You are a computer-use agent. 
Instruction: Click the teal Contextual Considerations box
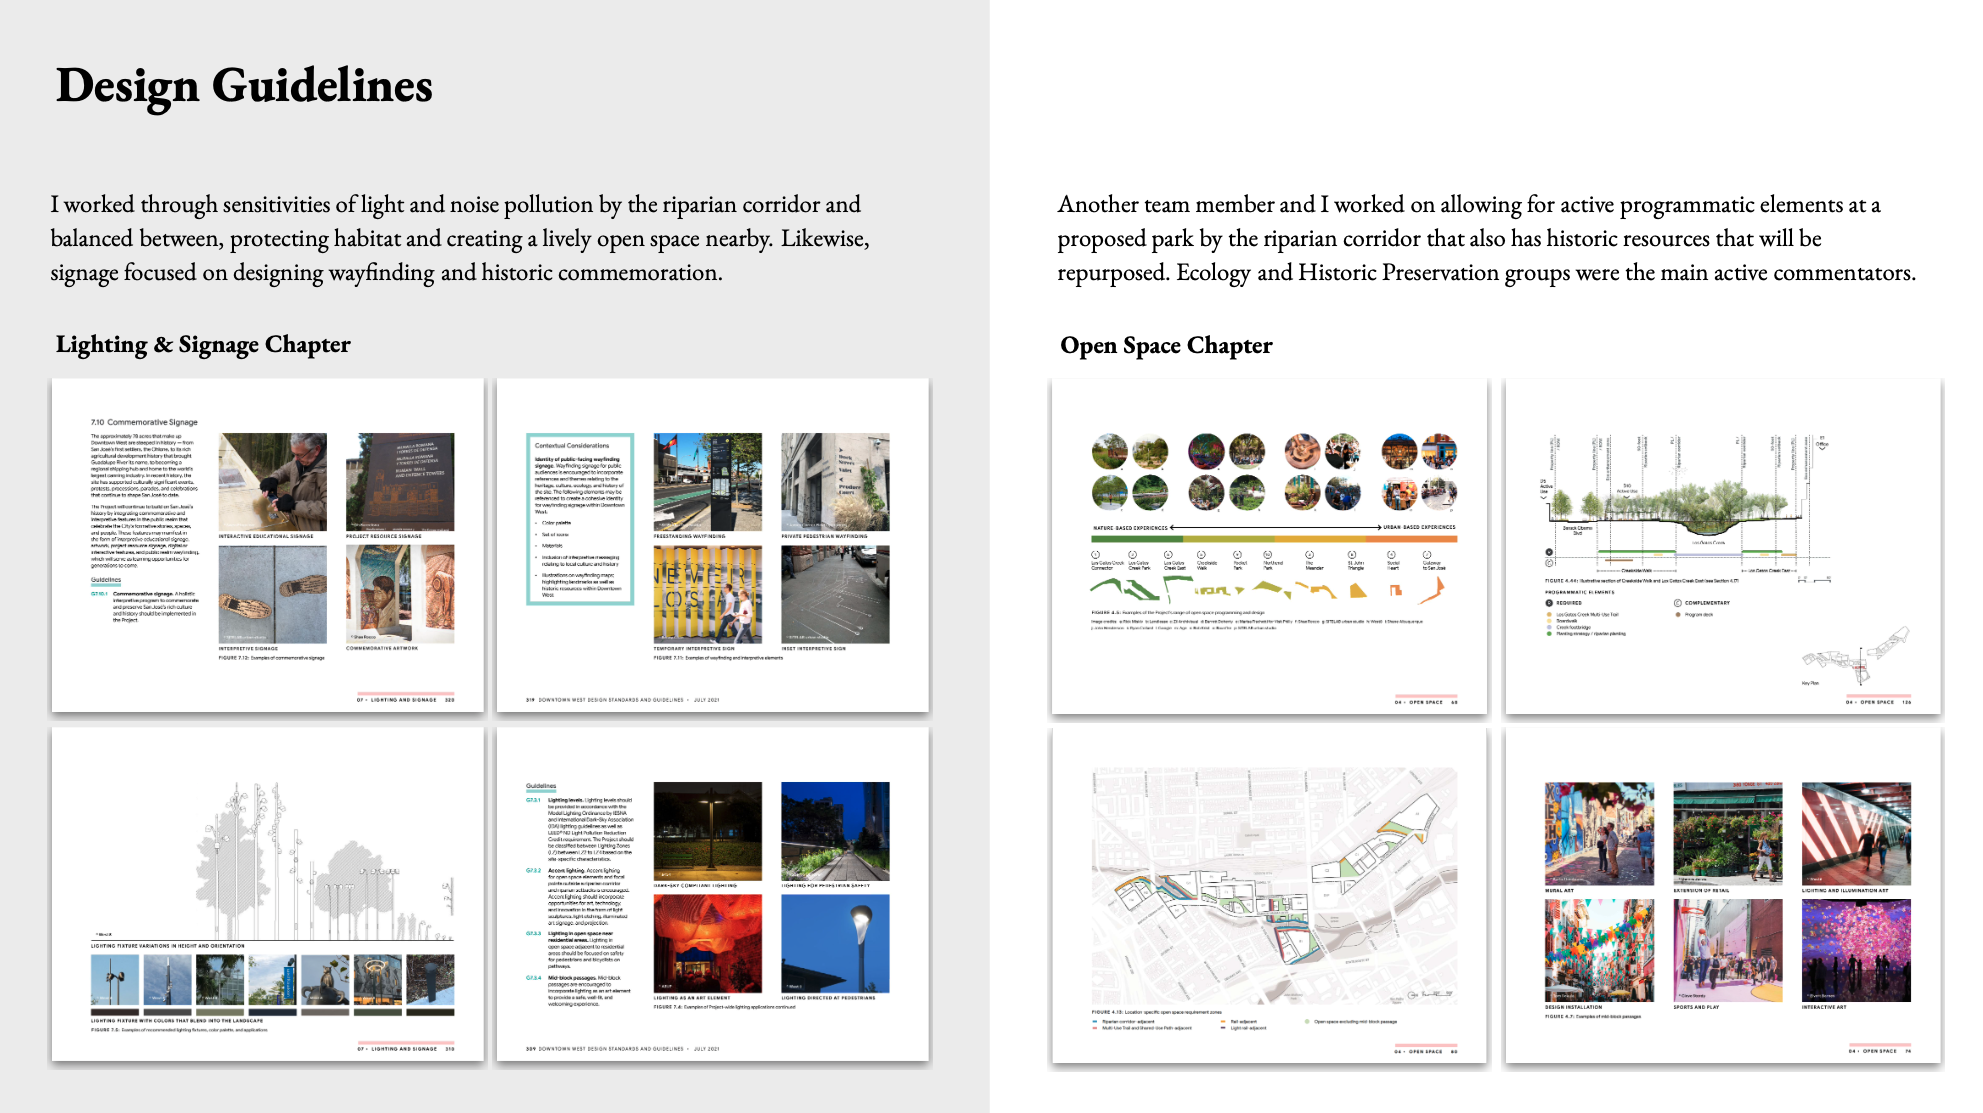coord(580,519)
